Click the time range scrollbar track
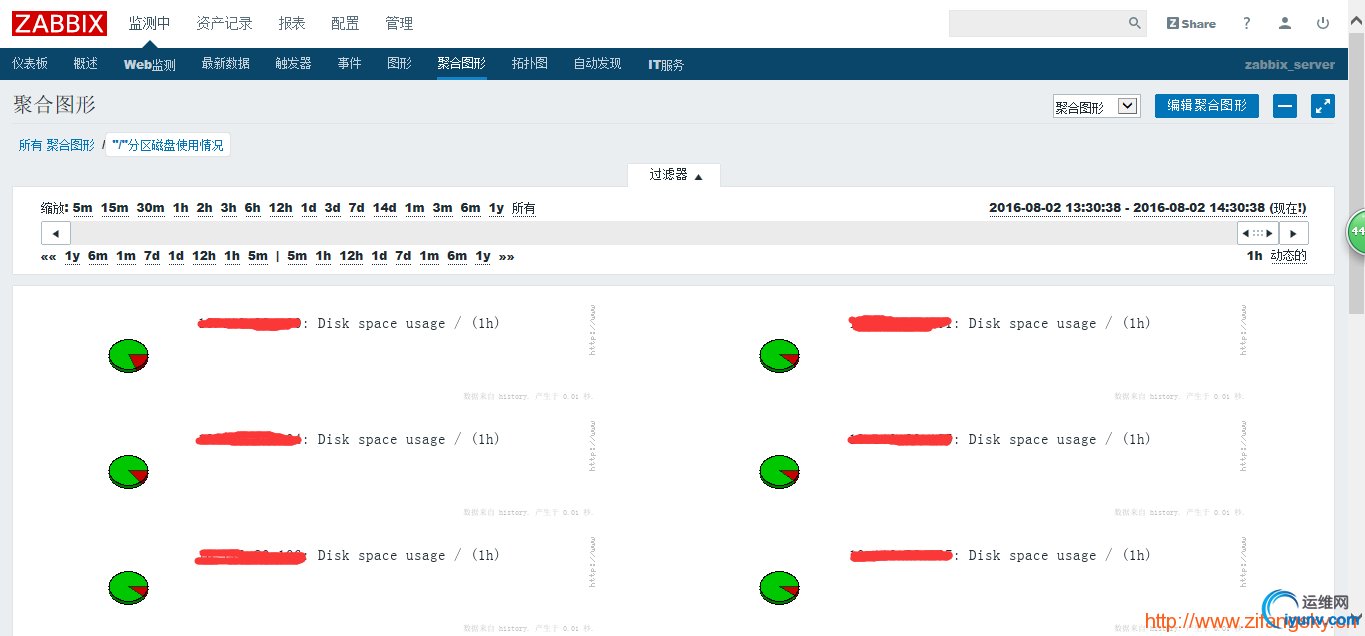The height and width of the screenshot is (636, 1365). point(653,233)
